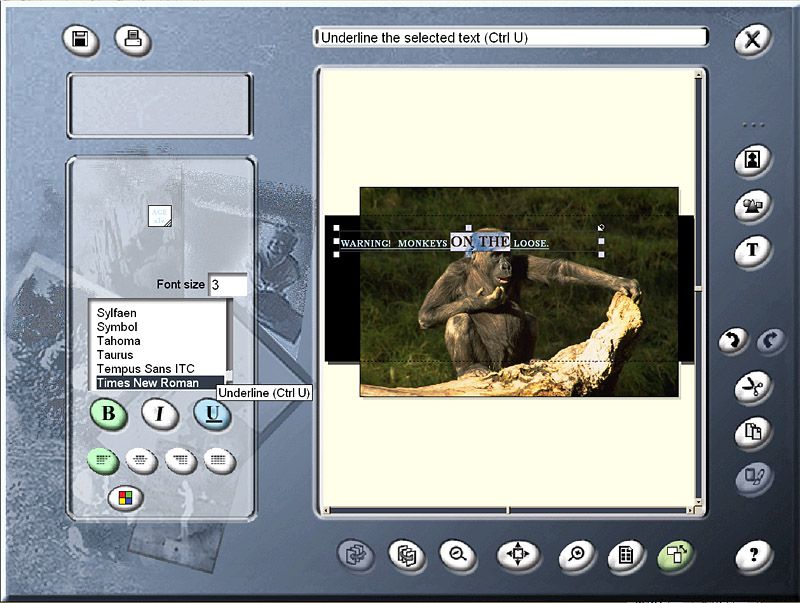This screenshot has height=603, width=800.
Task: Click the Undo arrow button
Action: click(734, 341)
